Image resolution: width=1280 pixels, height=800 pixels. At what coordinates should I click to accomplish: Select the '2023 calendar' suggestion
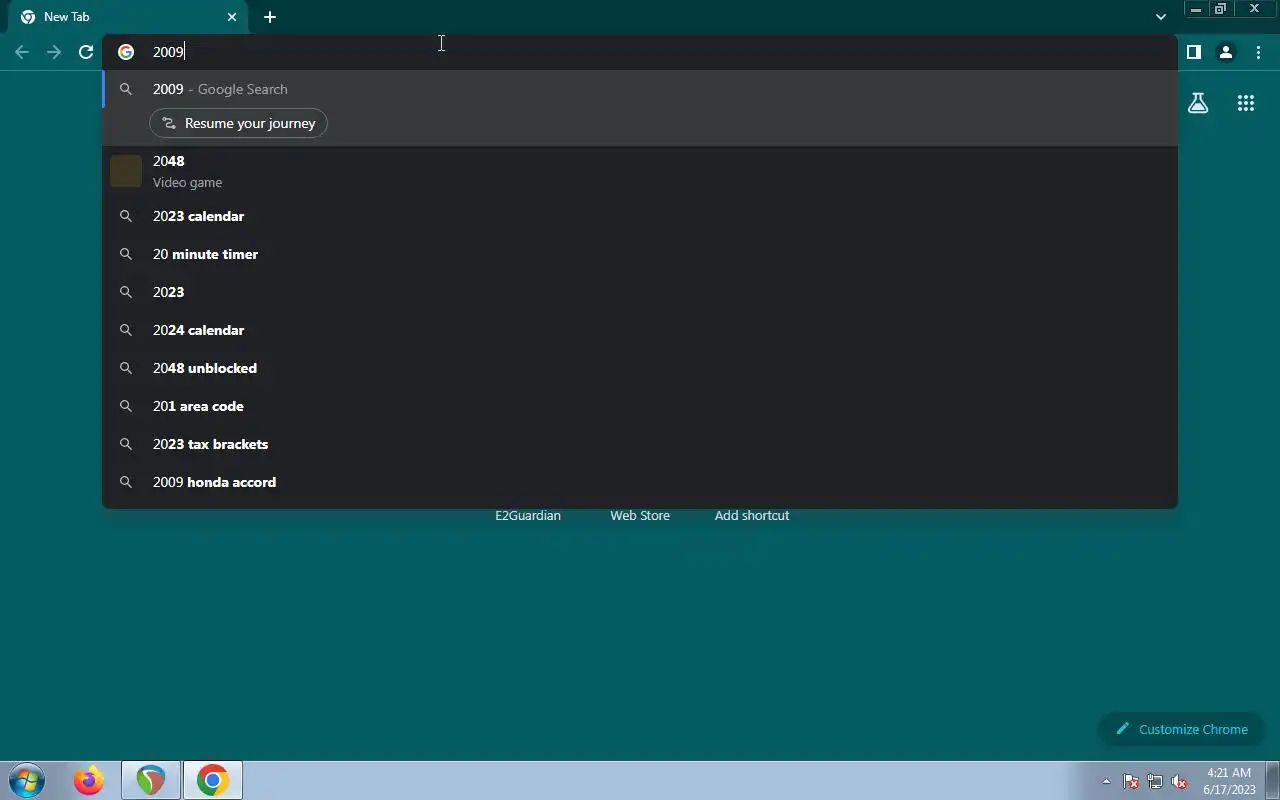pos(640,216)
